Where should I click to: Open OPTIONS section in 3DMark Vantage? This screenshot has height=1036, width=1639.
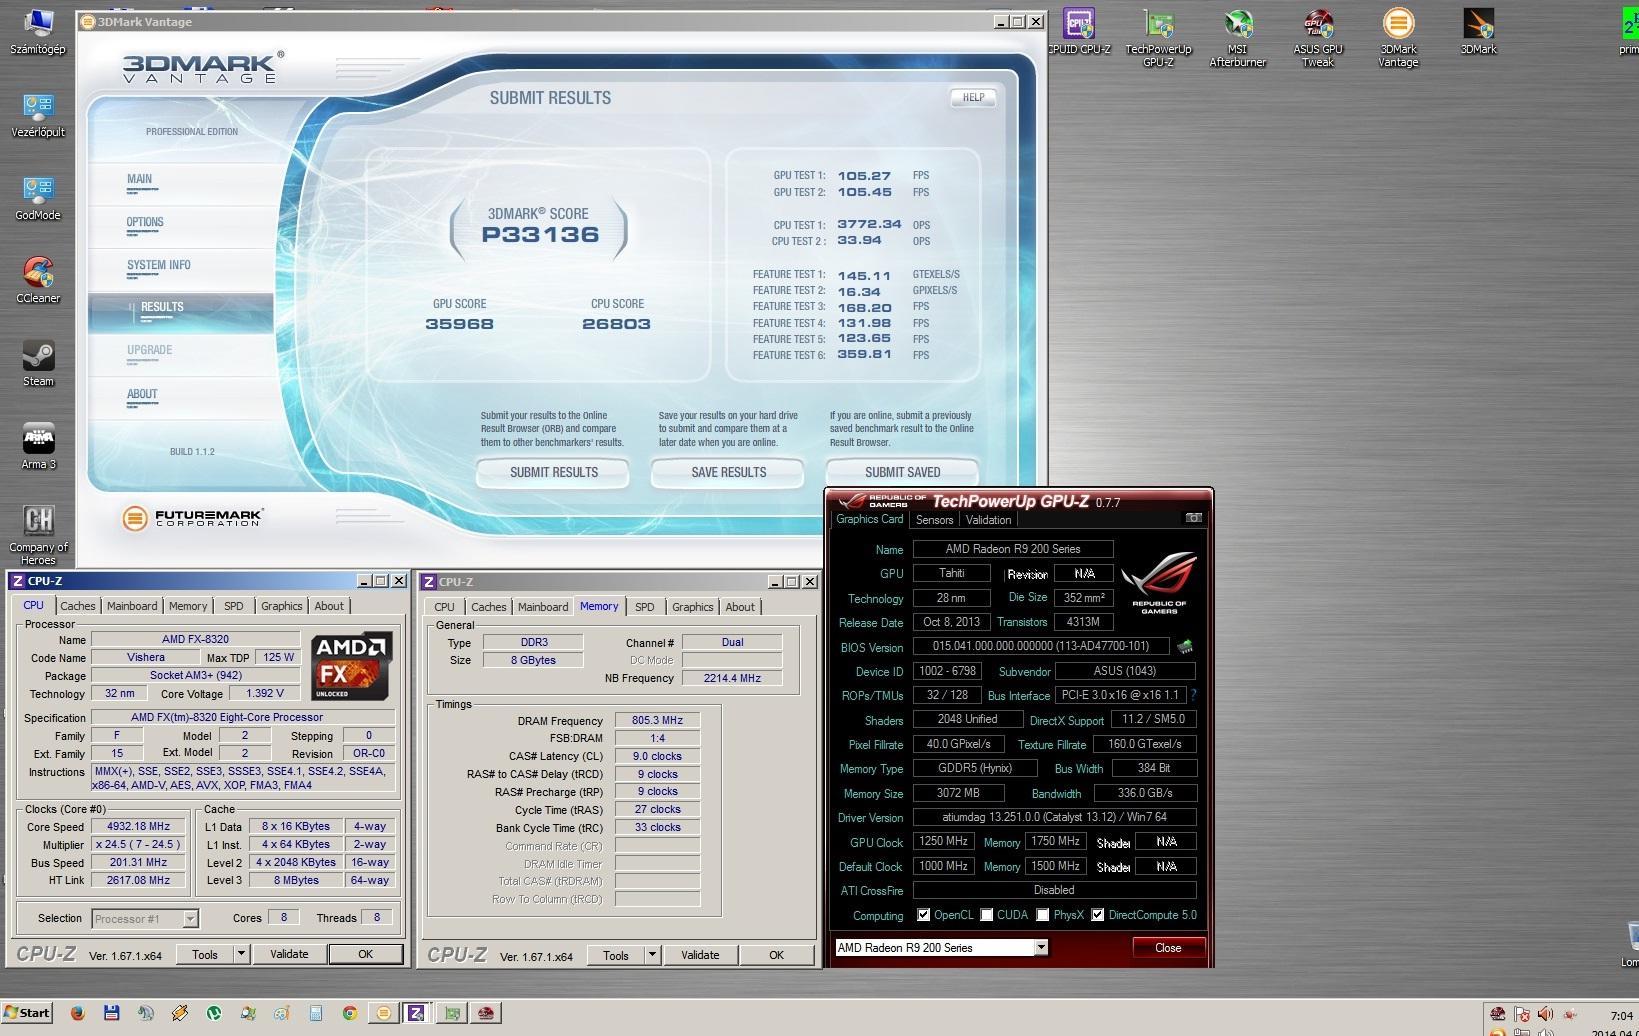coord(145,222)
